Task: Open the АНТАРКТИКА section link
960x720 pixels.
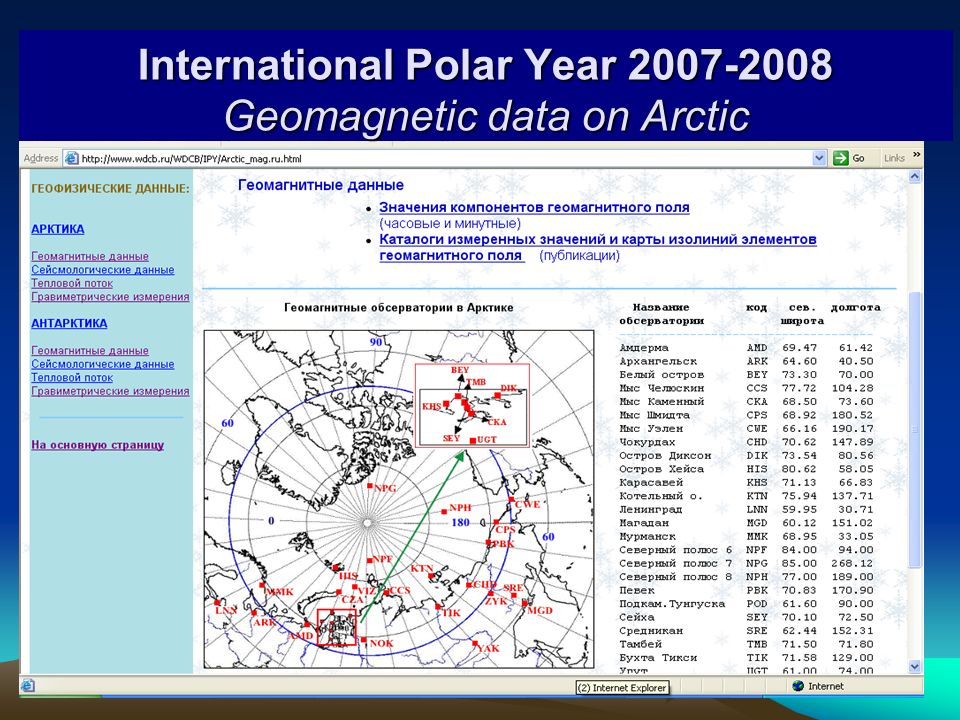Action: [x=69, y=323]
